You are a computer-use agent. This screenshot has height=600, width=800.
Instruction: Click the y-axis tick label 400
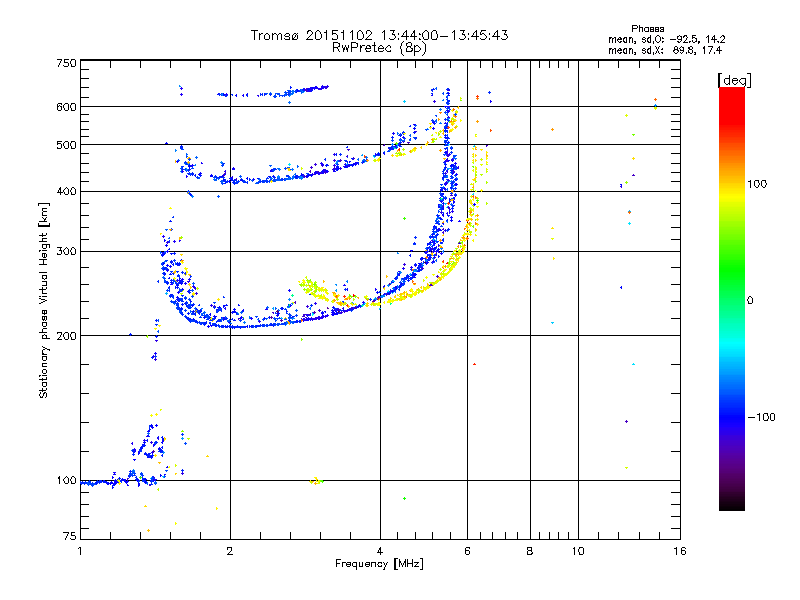coord(66,191)
